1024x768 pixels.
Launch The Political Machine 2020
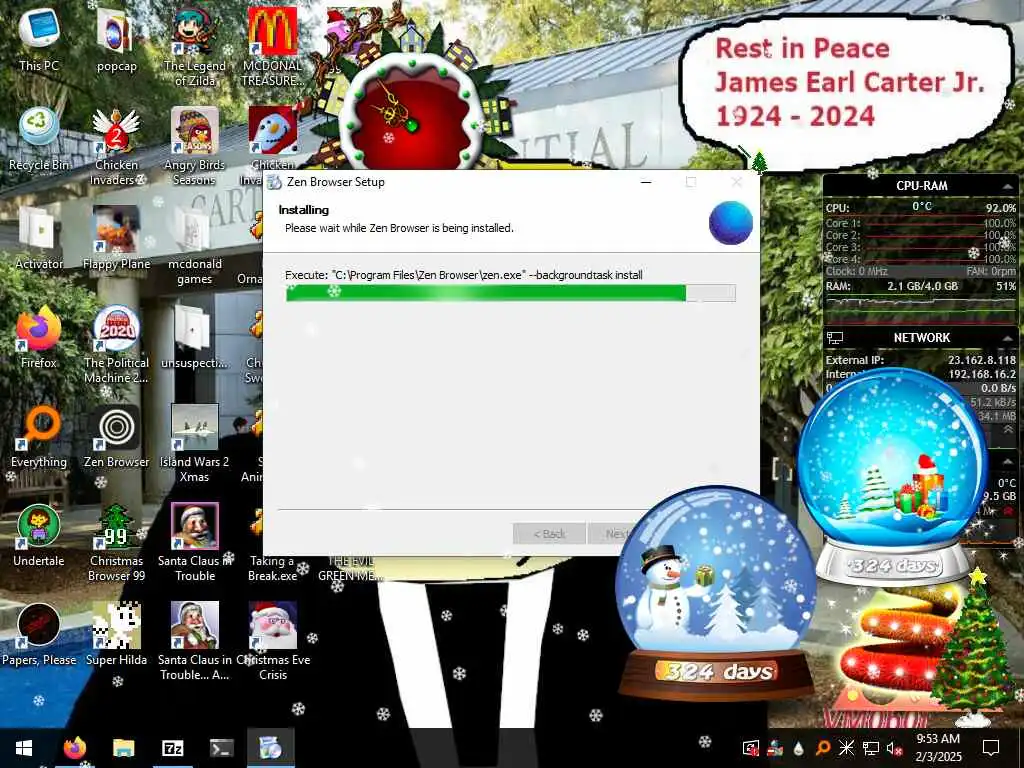point(116,344)
